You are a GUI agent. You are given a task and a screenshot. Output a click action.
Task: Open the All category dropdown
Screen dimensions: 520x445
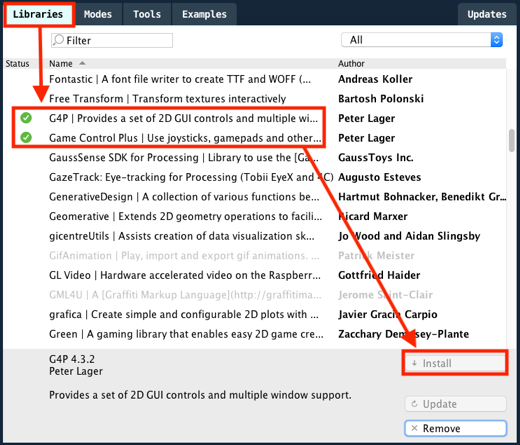click(422, 40)
